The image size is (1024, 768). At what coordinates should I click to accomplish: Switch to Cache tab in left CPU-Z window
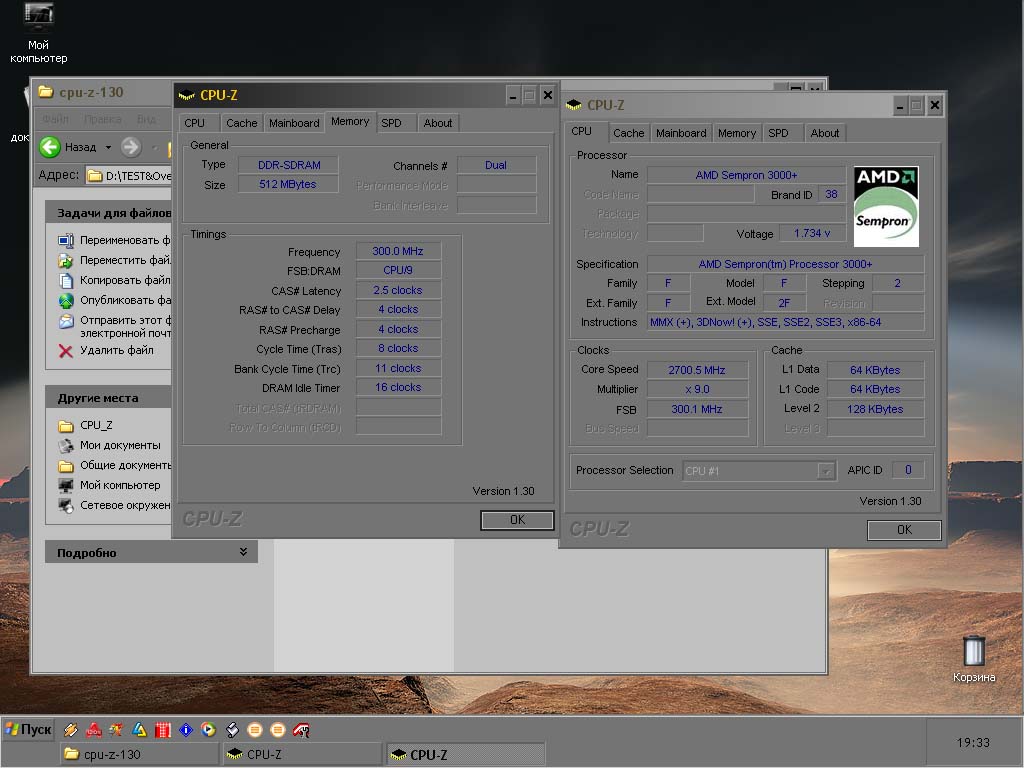242,123
